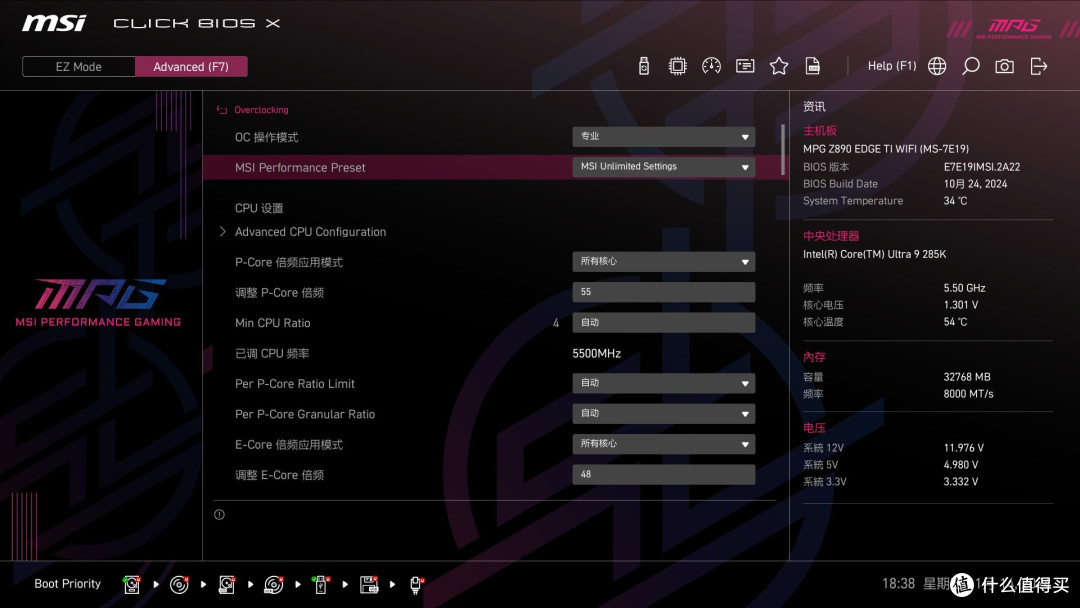Click the 18:38 clock in the bottom bar
This screenshot has height=608, width=1080.
(x=898, y=584)
